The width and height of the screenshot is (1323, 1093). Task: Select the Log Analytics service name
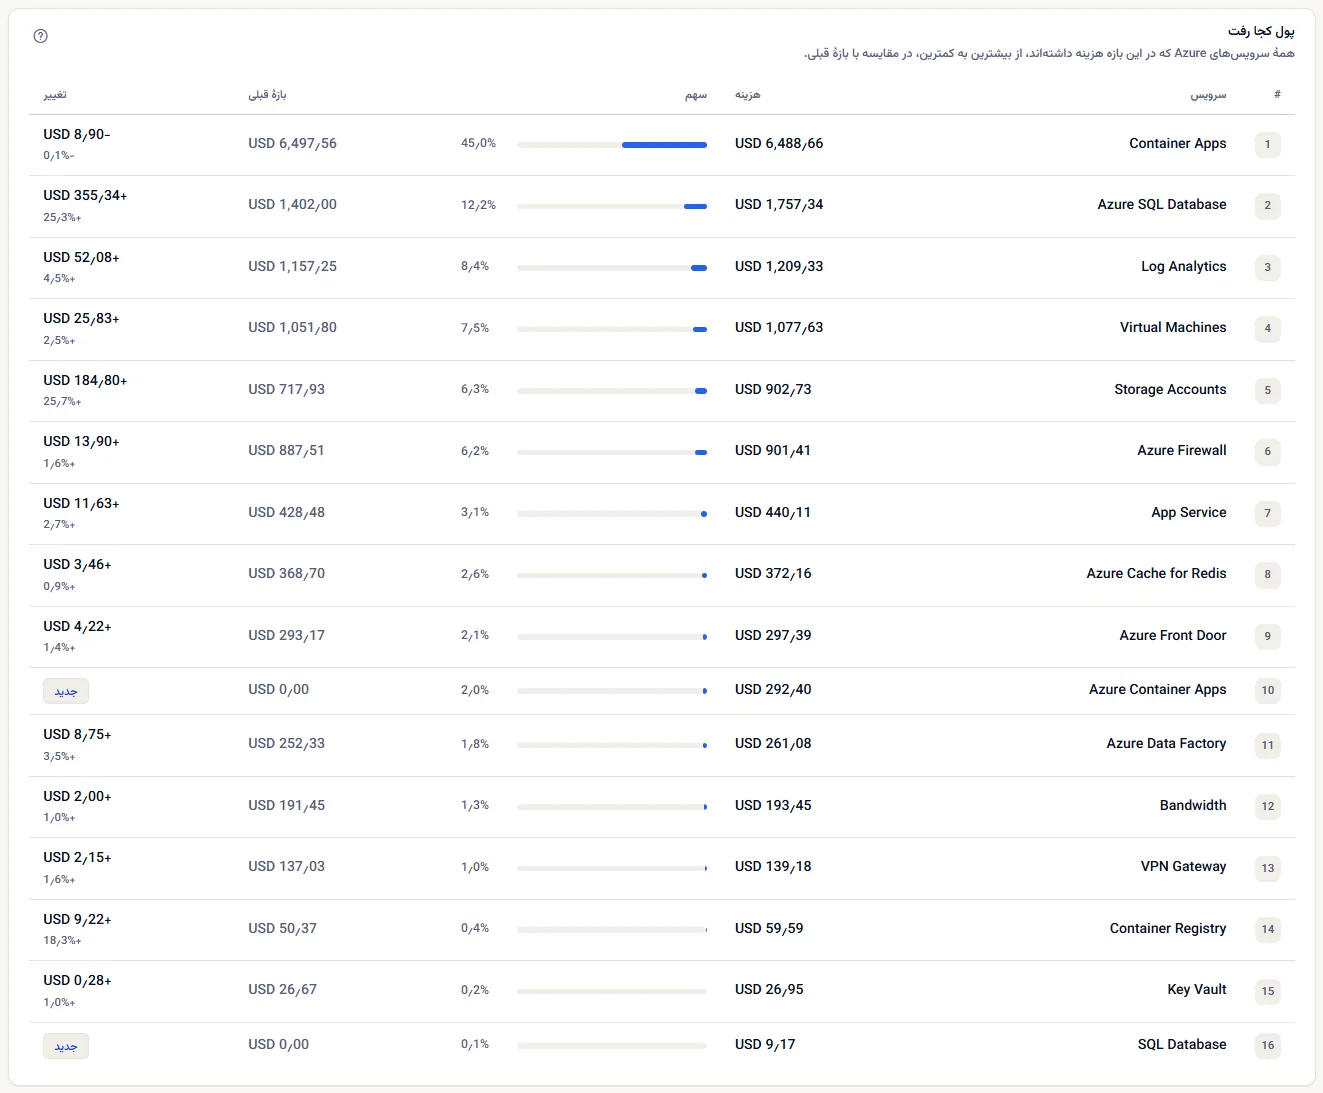pyautogui.click(x=1184, y=266)
